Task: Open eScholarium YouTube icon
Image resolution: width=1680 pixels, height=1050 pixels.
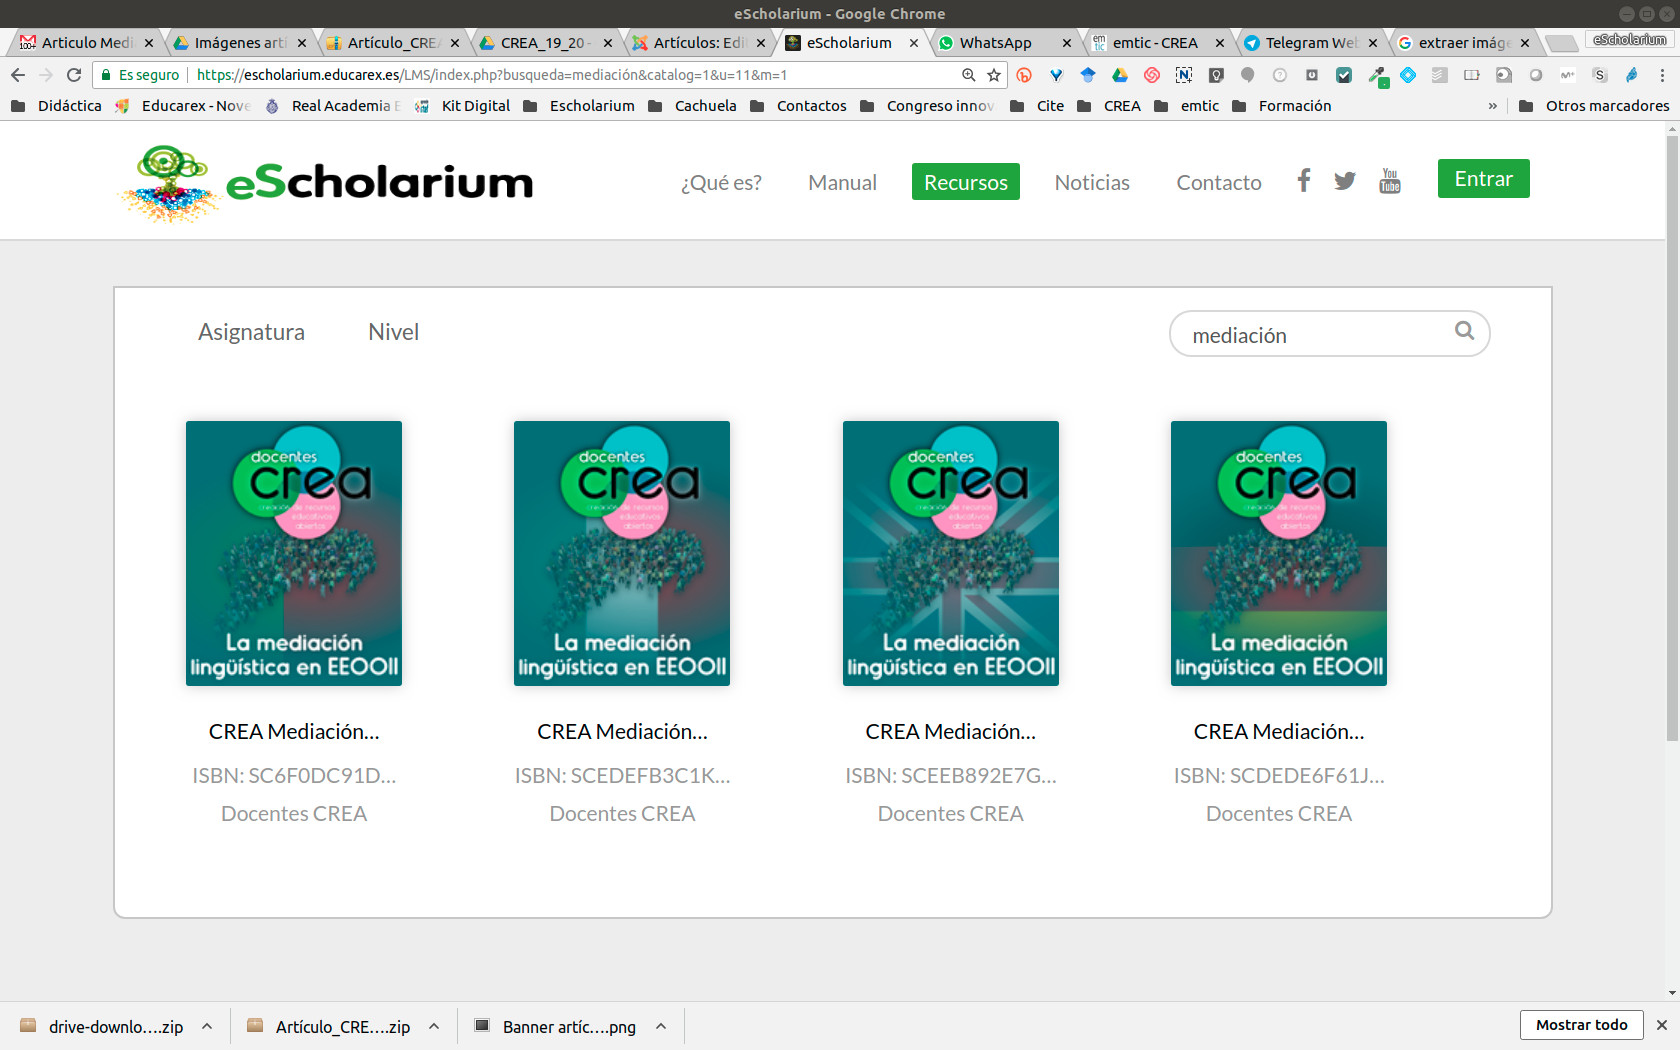Action: [x=1390, y=181]
